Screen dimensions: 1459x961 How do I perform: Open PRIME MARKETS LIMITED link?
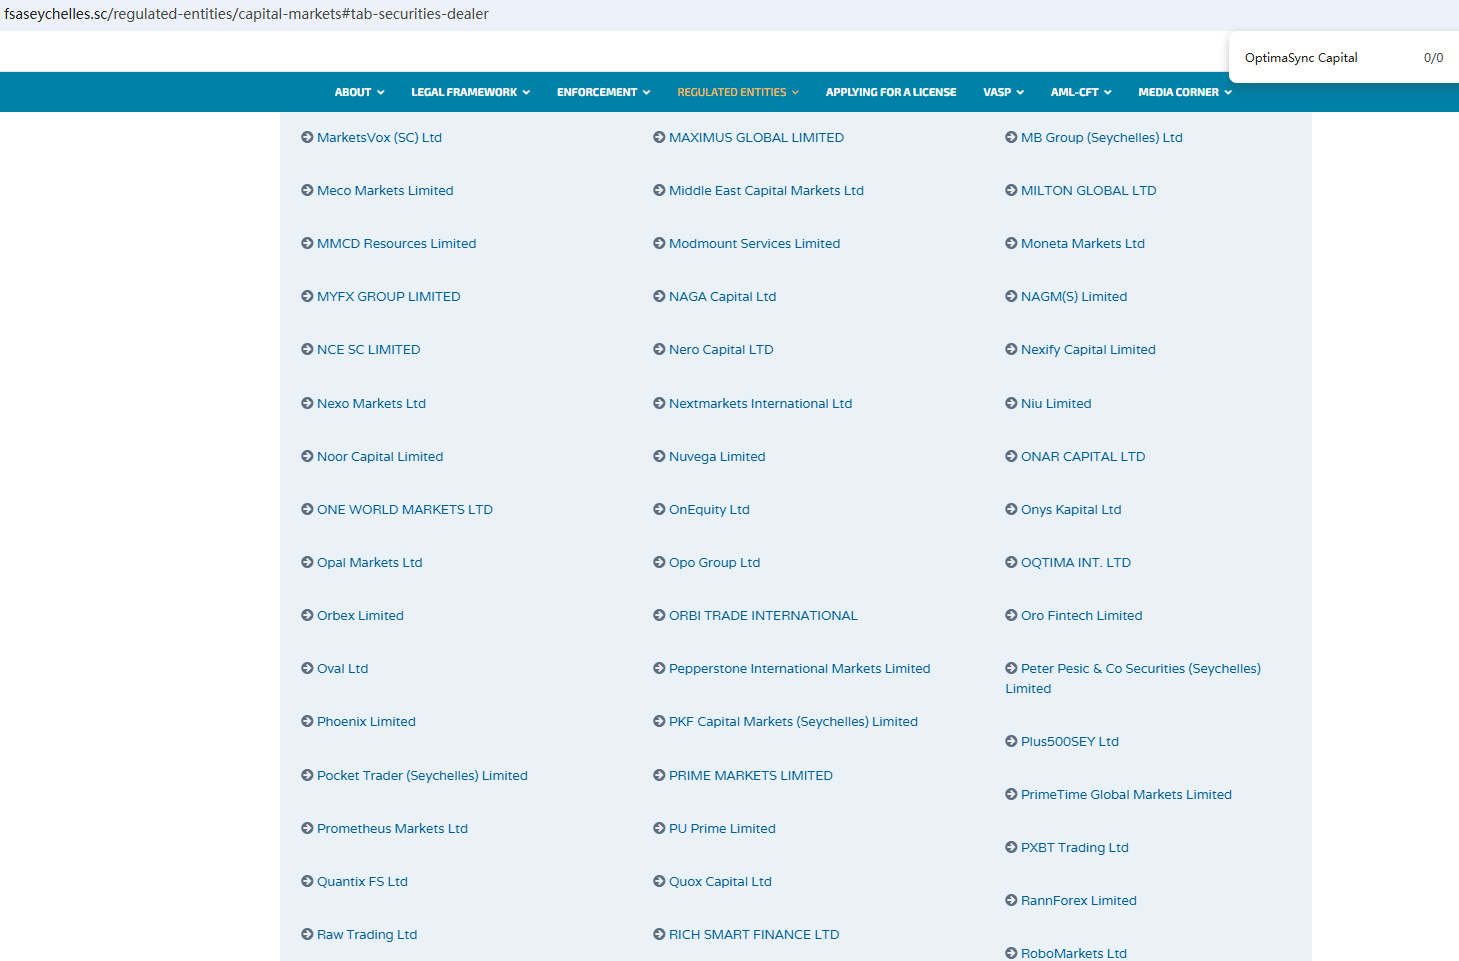pyautogui.click(x=751, y=775)
